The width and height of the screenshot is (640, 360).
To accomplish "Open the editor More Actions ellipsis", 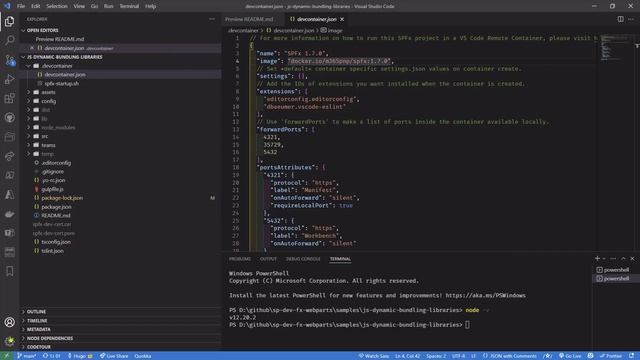I will click(631, 19).
